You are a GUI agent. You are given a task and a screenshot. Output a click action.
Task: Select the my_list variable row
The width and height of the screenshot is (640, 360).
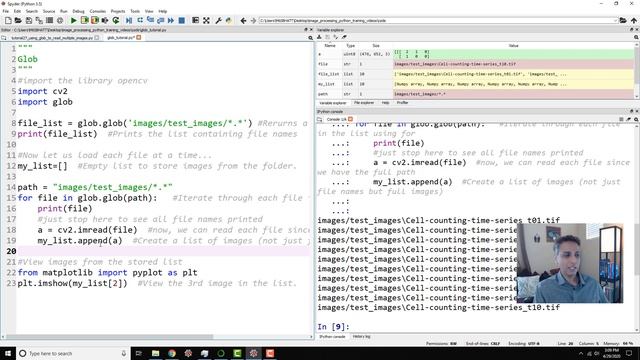click(x=476, y=84)
